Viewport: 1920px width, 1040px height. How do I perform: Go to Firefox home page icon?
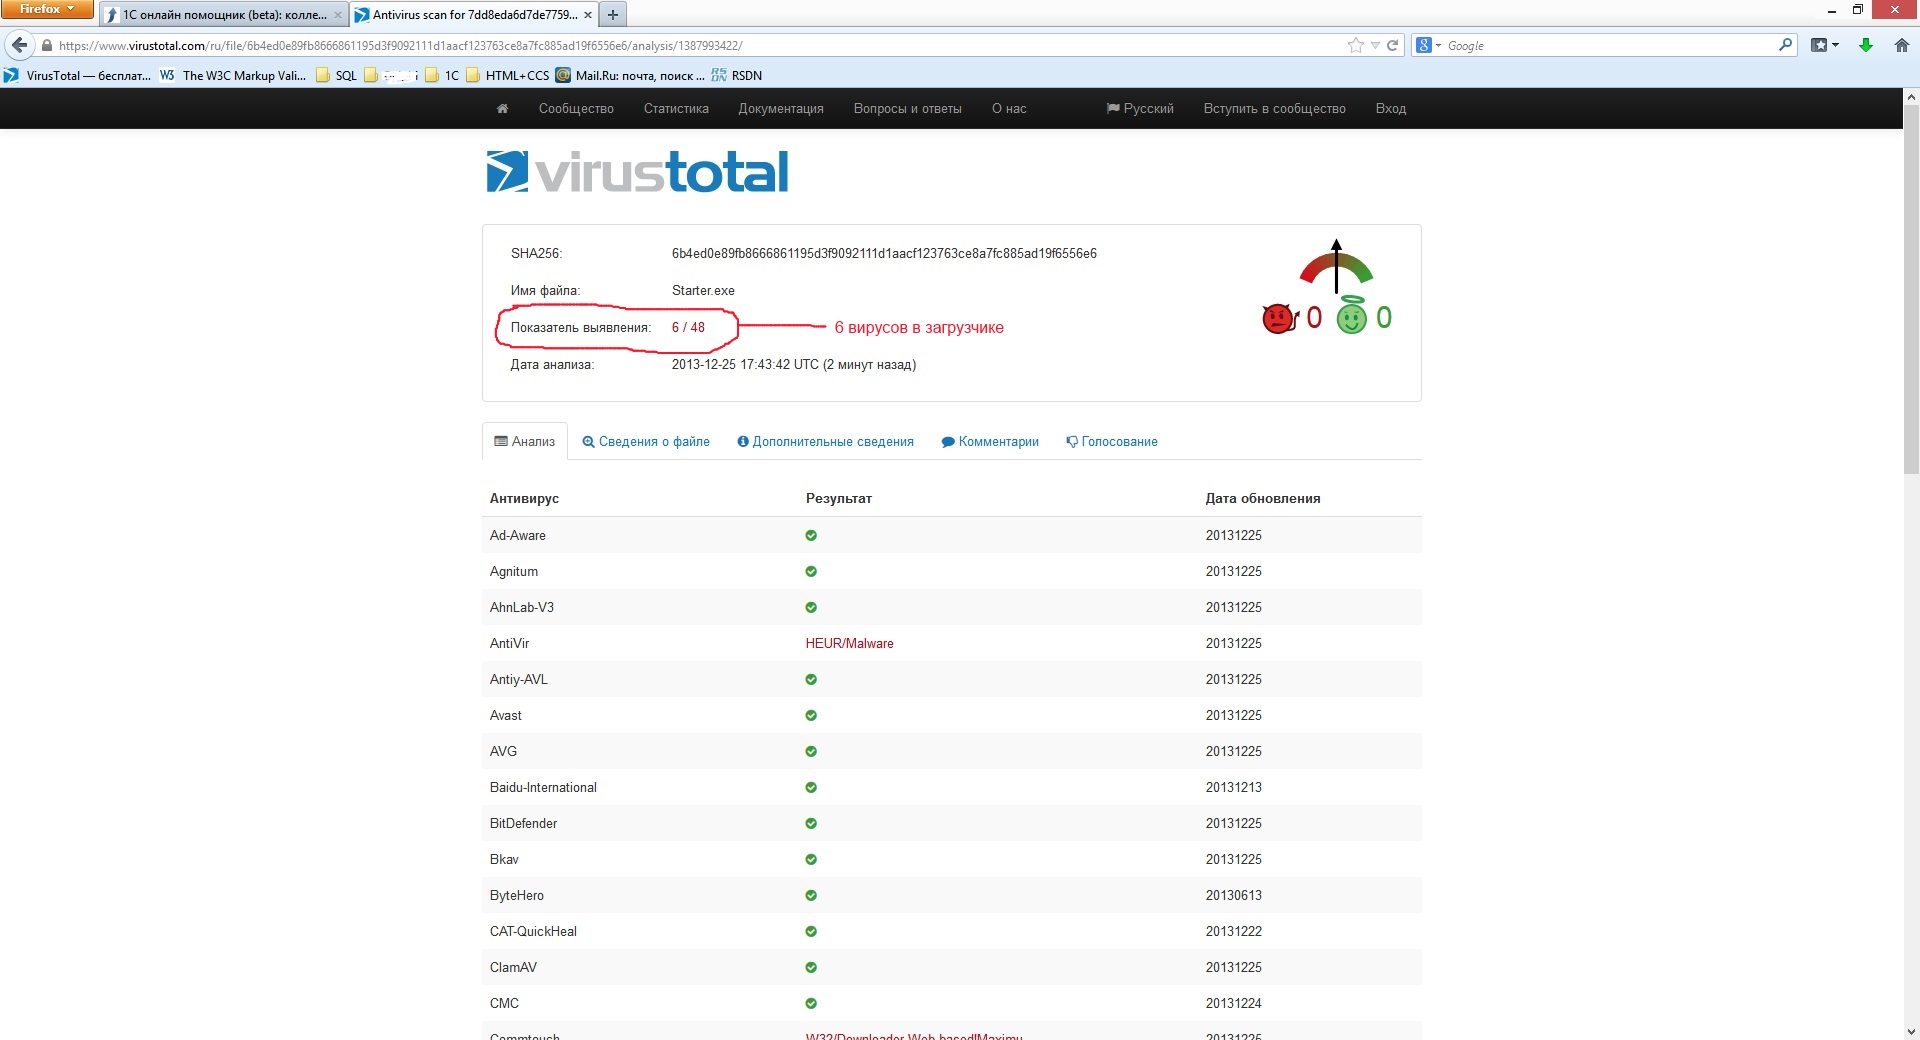(1901, 45)
